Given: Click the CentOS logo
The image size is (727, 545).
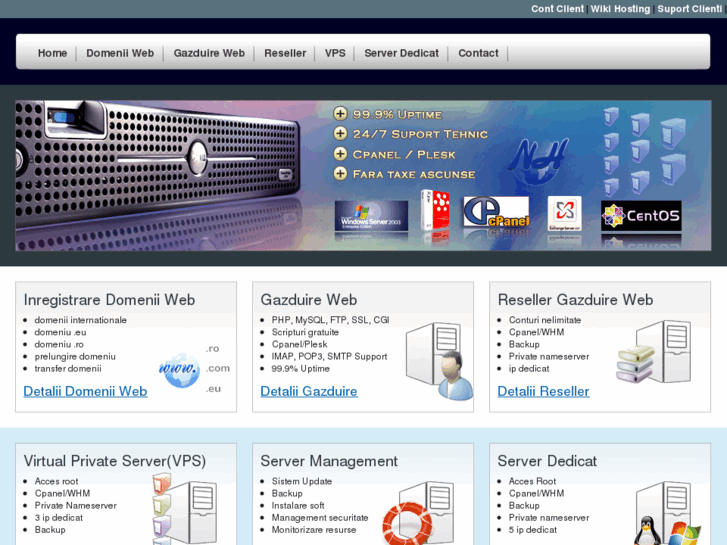Looking at the screenshot, I should pos(641,216).
